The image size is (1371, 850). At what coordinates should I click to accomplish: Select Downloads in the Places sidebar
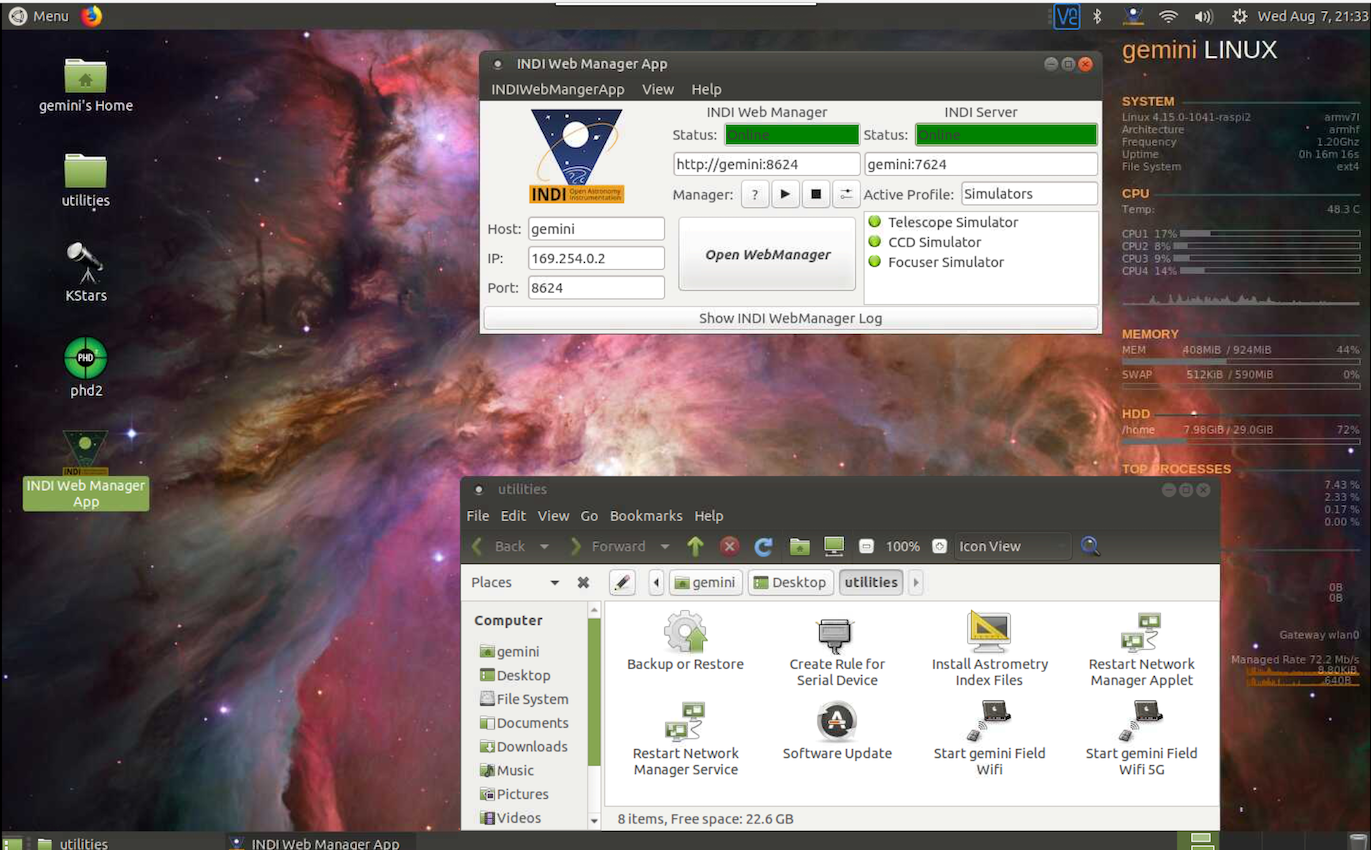point(523,746)
